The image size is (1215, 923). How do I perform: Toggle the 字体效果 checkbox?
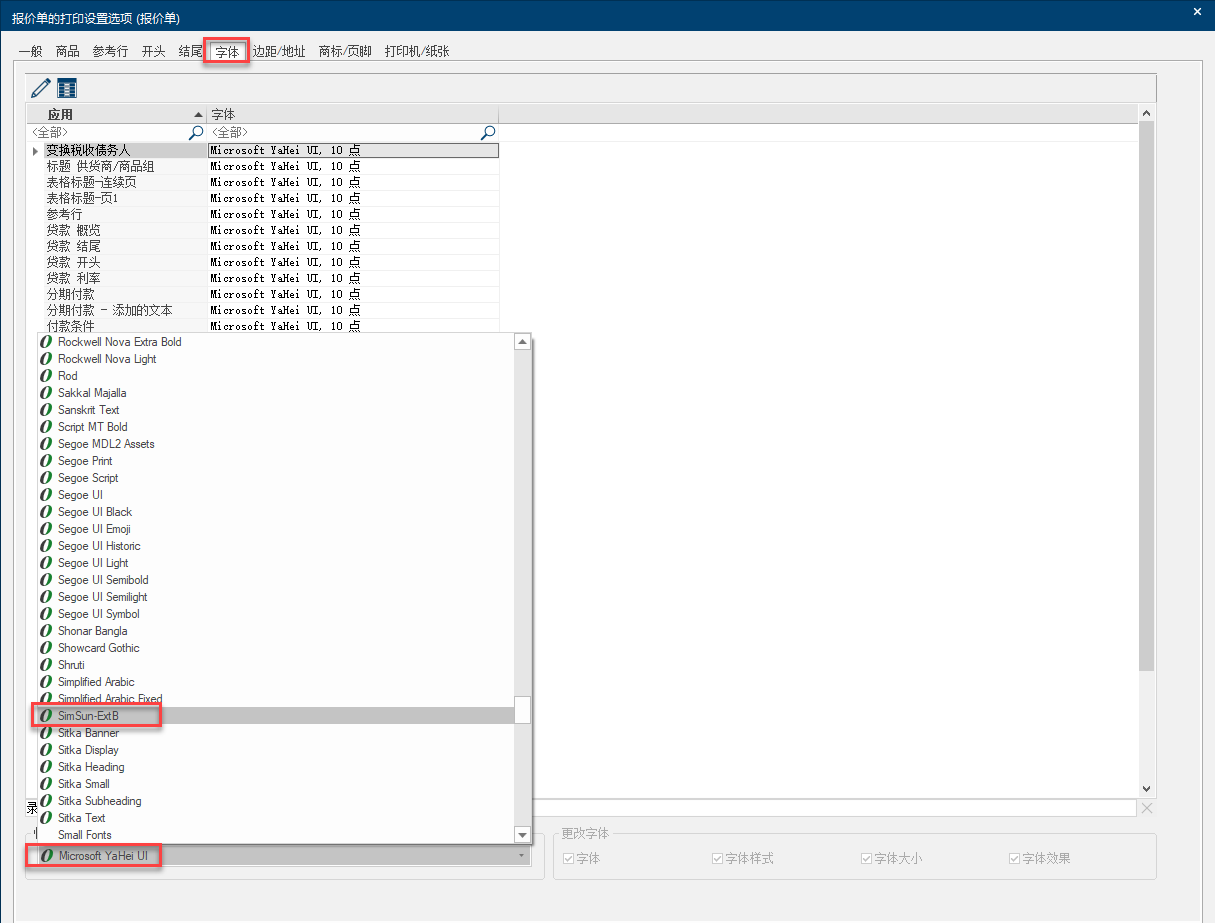tap(1015, 858)
